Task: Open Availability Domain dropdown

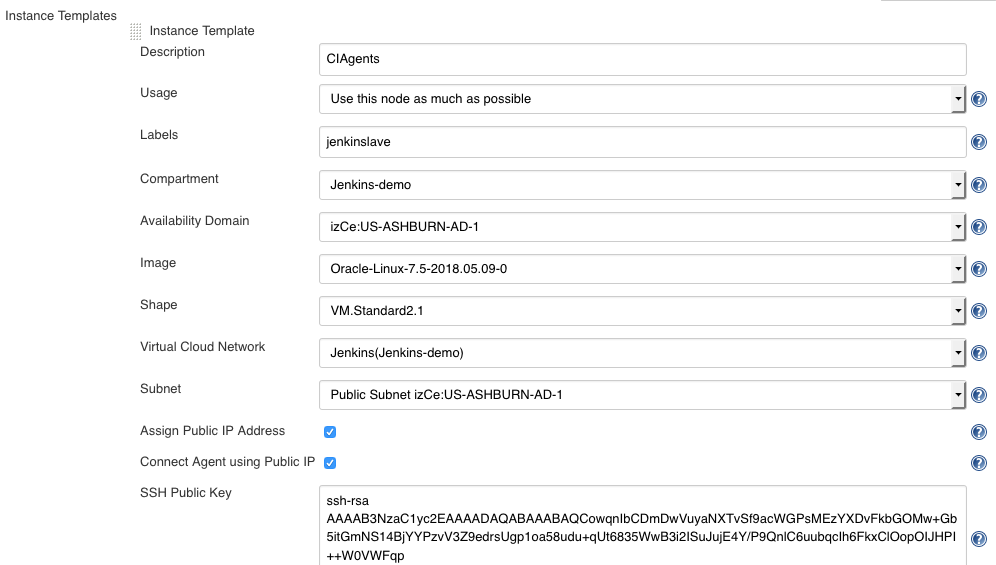Action: click(x=641, y=227)
